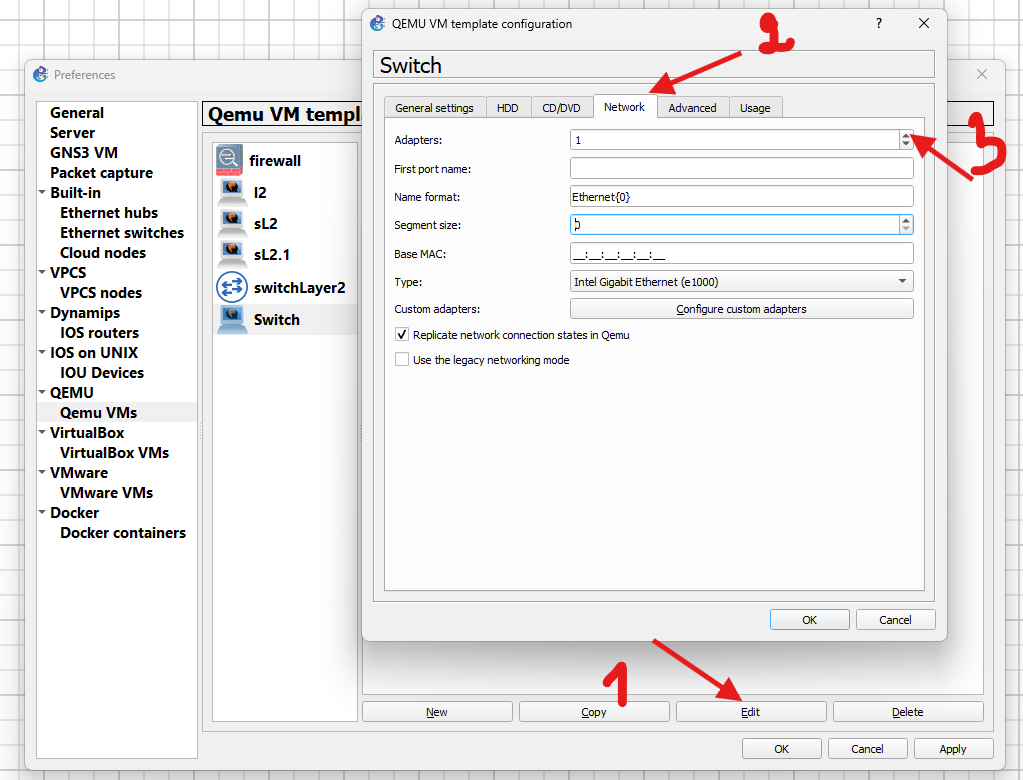Select Ethernet switches in preferences tree
The height and width of the screenshot is (780, 1023).
tap(122, 233)
